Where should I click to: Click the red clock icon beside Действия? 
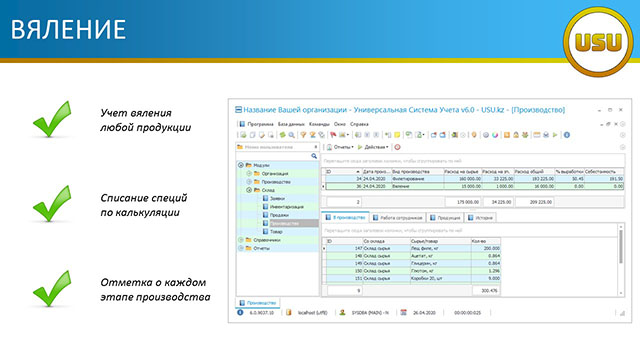click(398, 147)
